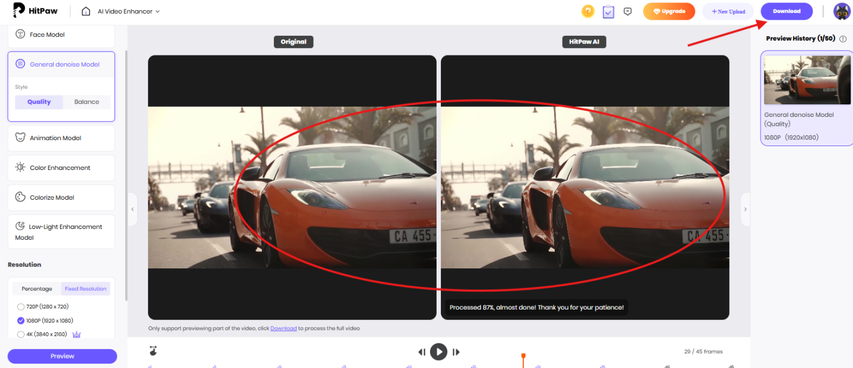
Task: Select 4K (3840 x 2160) radio
Action: [x=21, y=334]
